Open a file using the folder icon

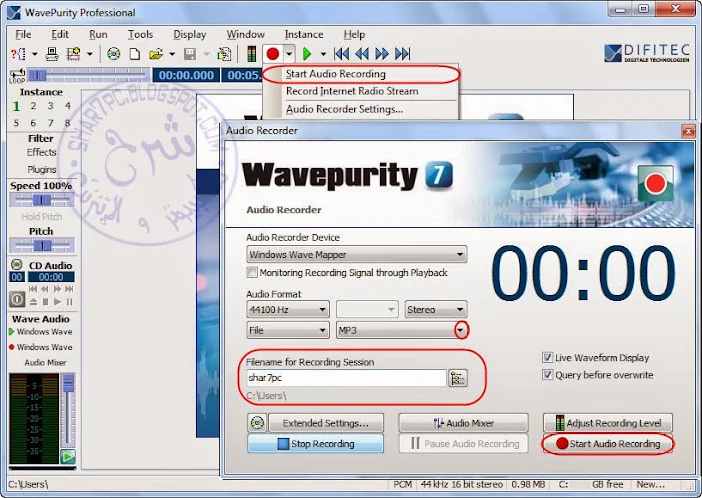(156, 54)
